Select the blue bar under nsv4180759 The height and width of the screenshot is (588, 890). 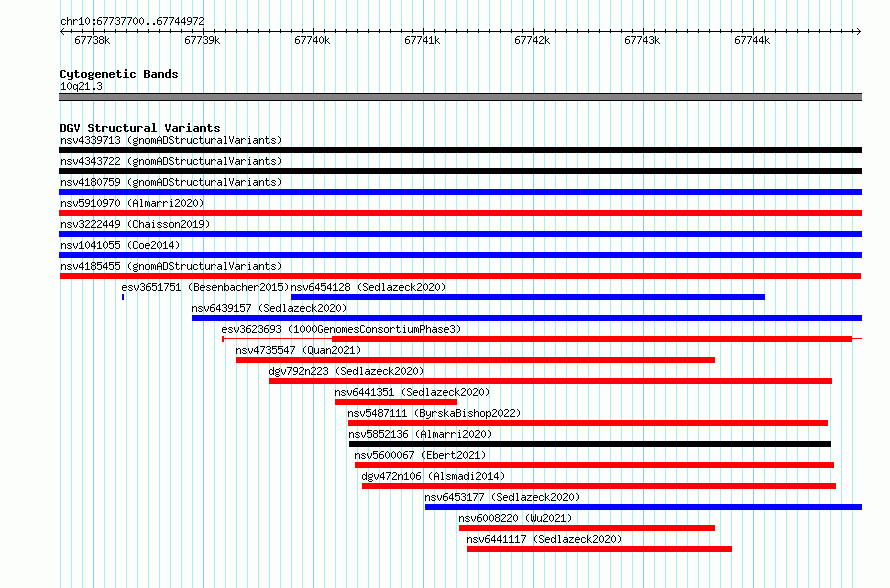click(x=460, y=192)
